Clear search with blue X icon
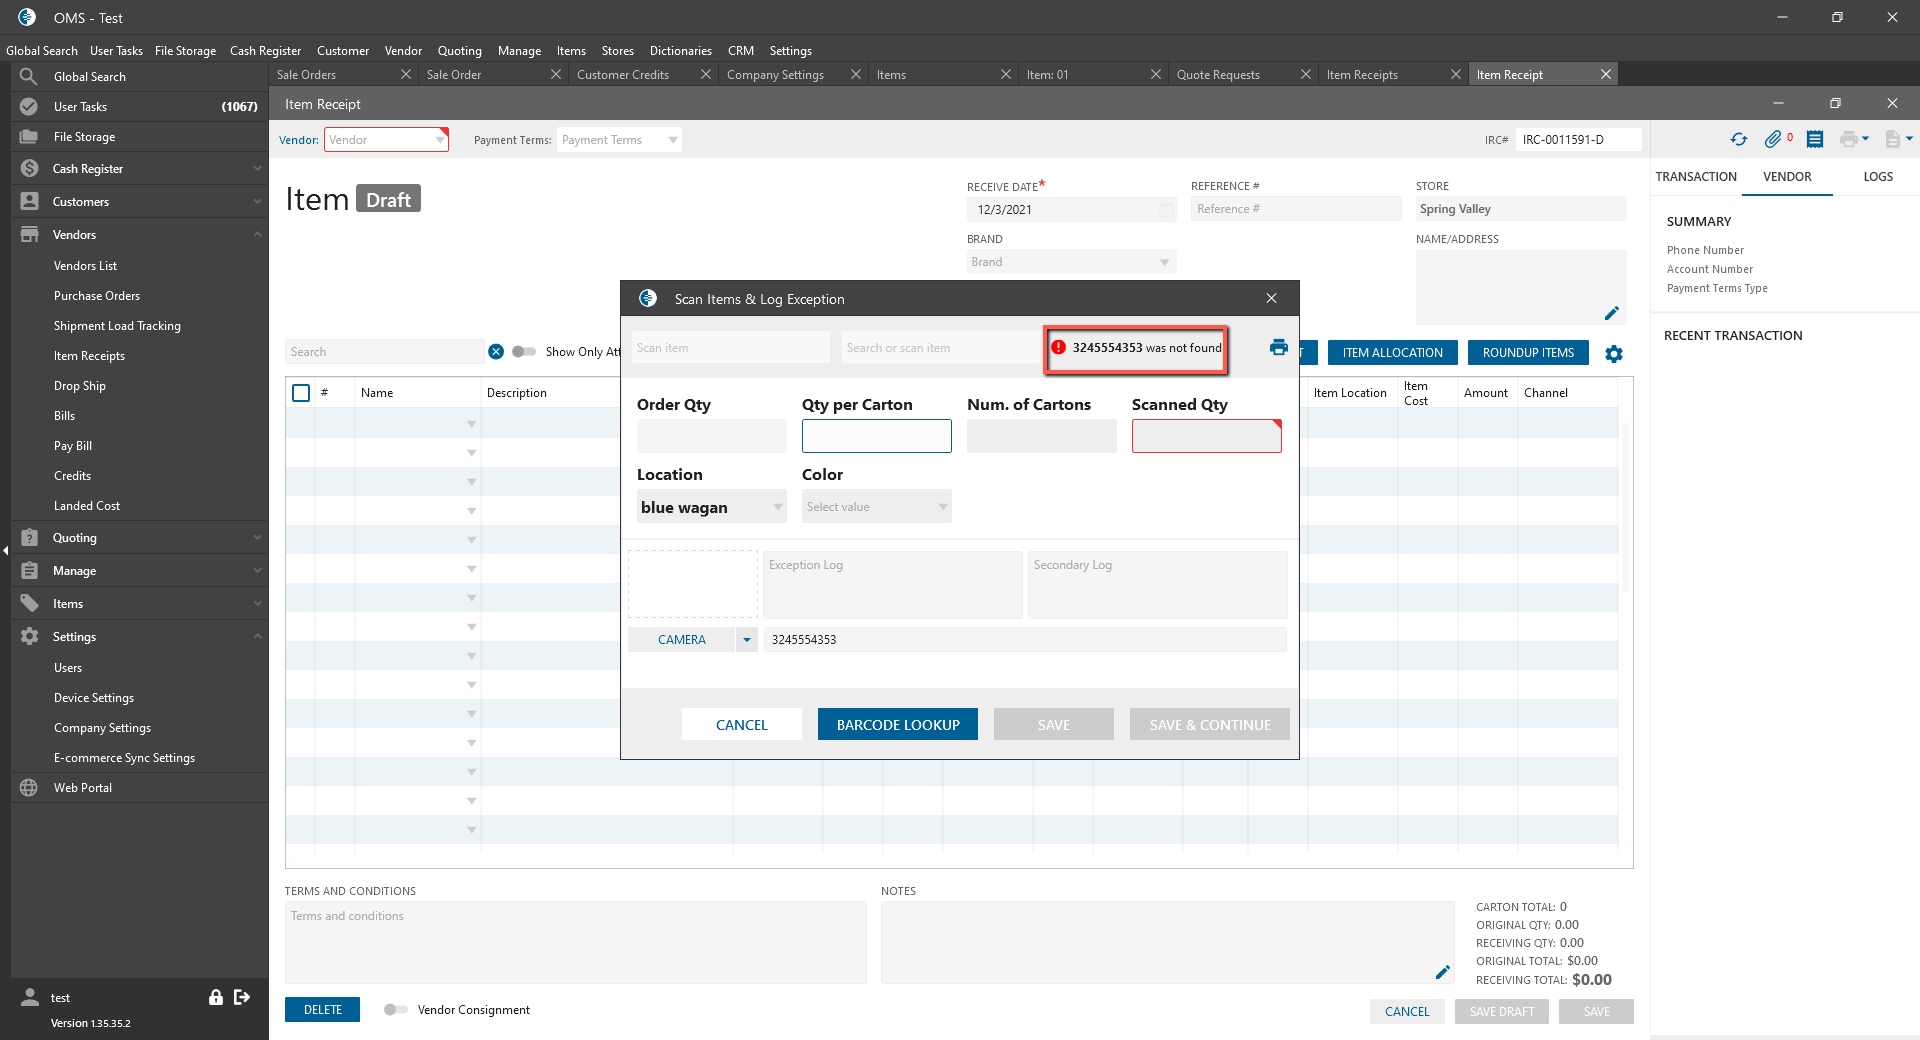 pyautogui.click(x=496, y=352)
